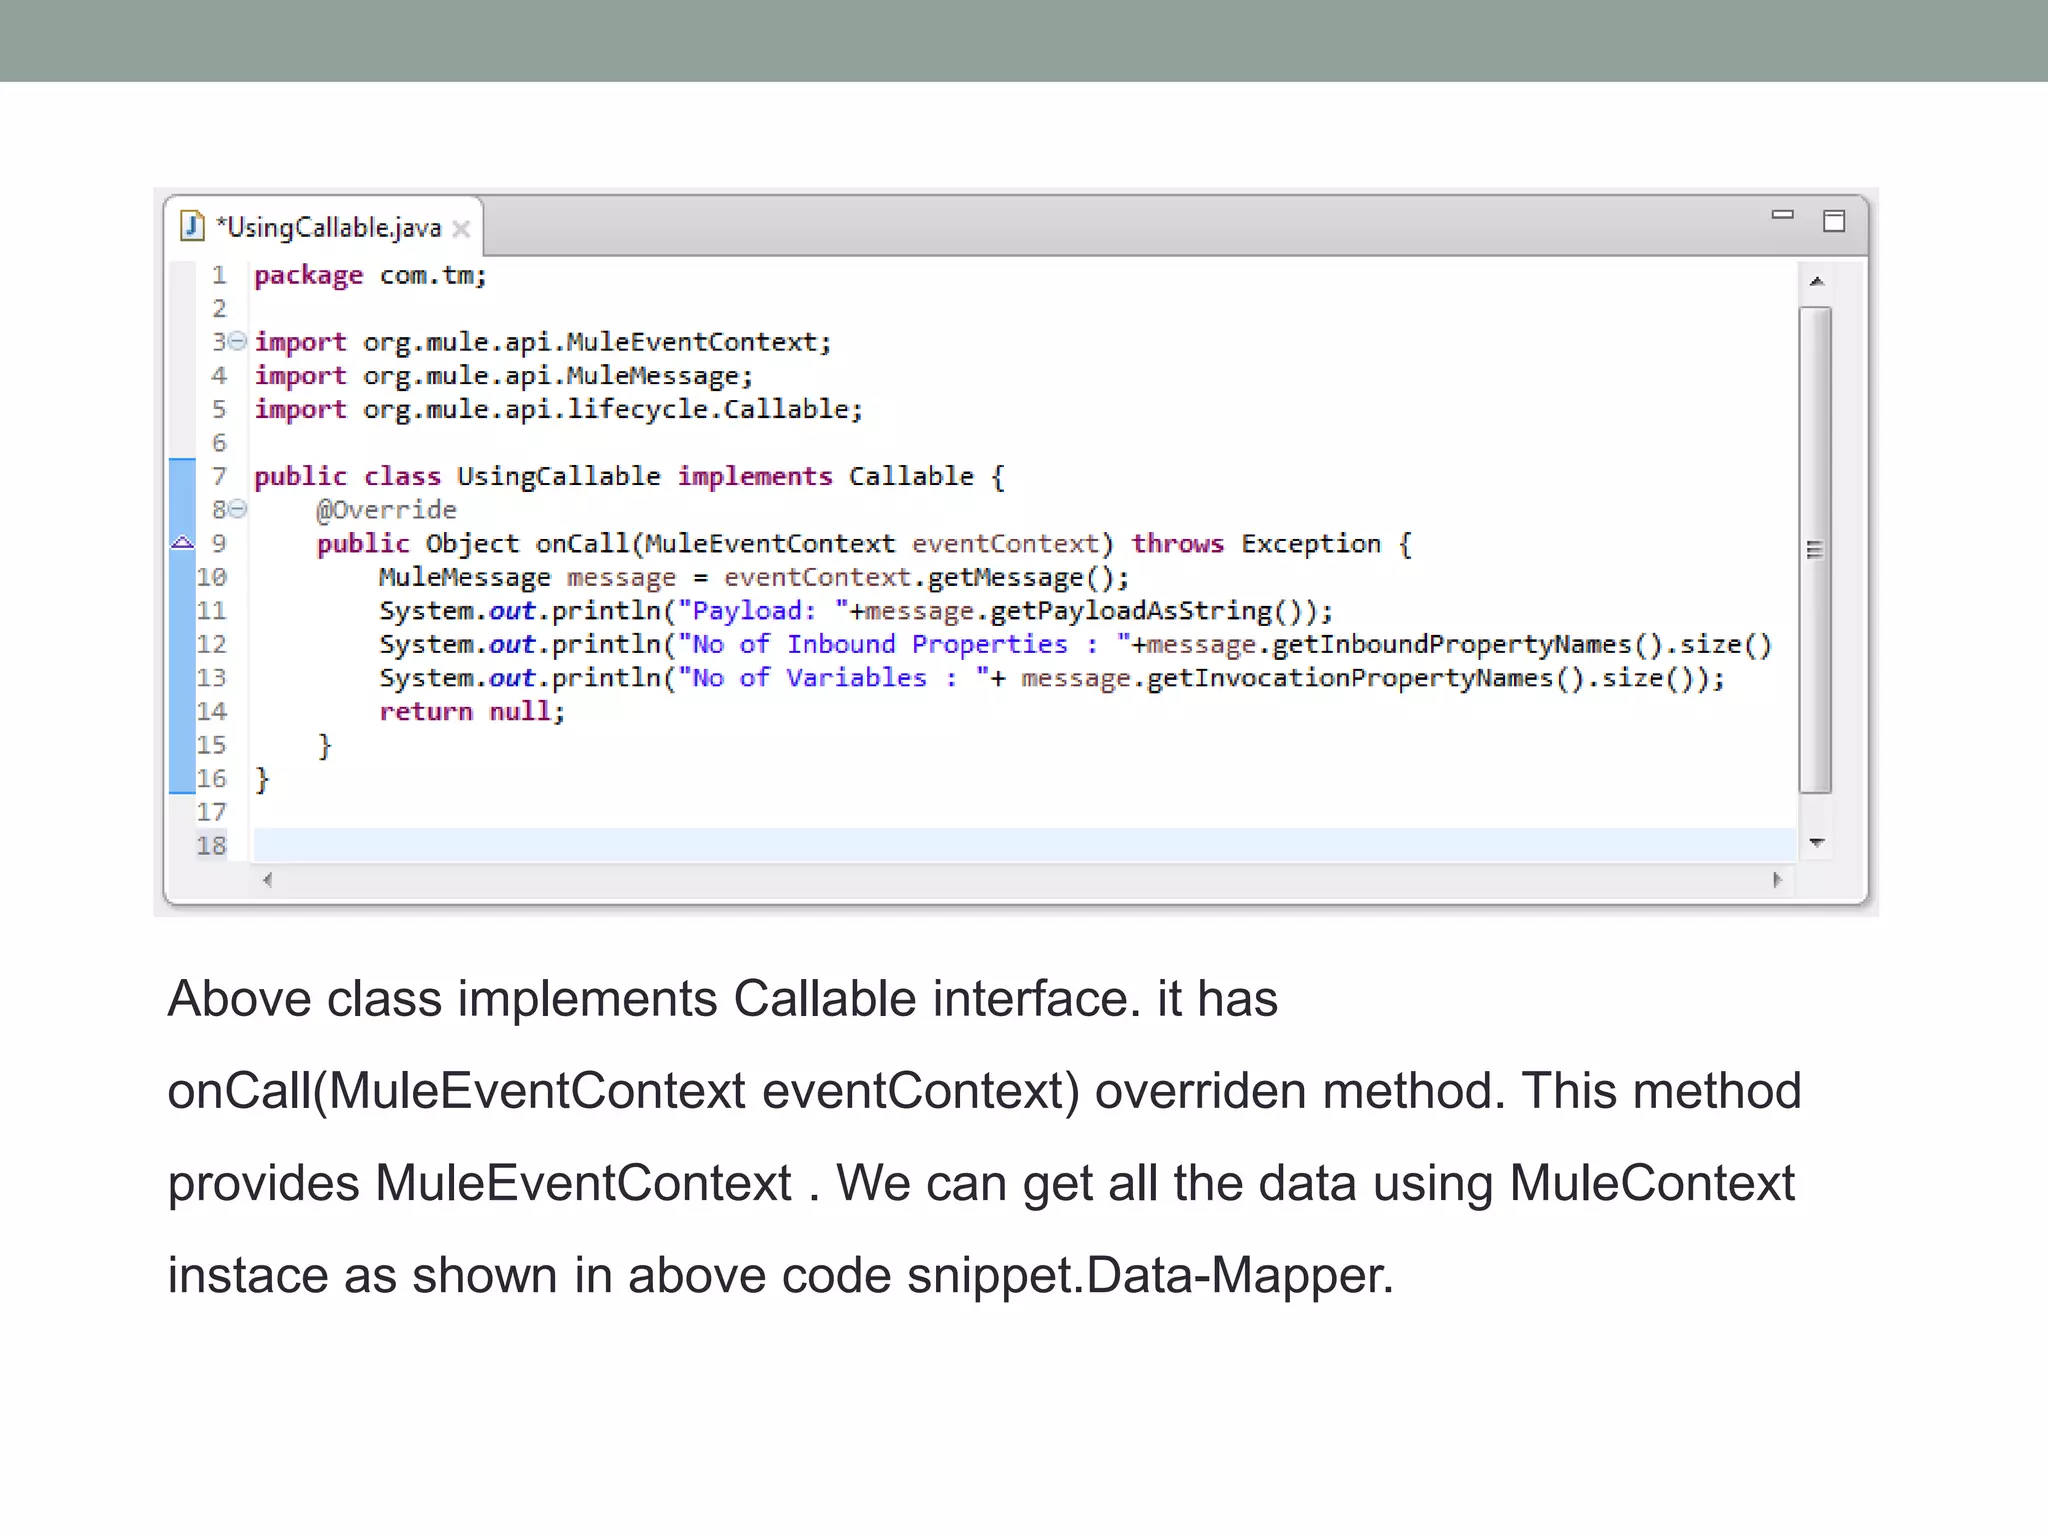Click the @Override annotation
Image resolution: width=2048 pixels, height=1536 pixels.
386,510
